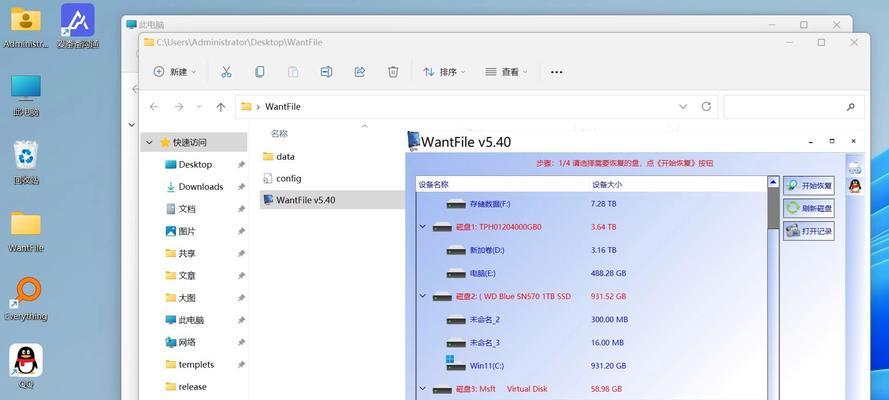Select the data folder in file list

(x=279, y=156)
